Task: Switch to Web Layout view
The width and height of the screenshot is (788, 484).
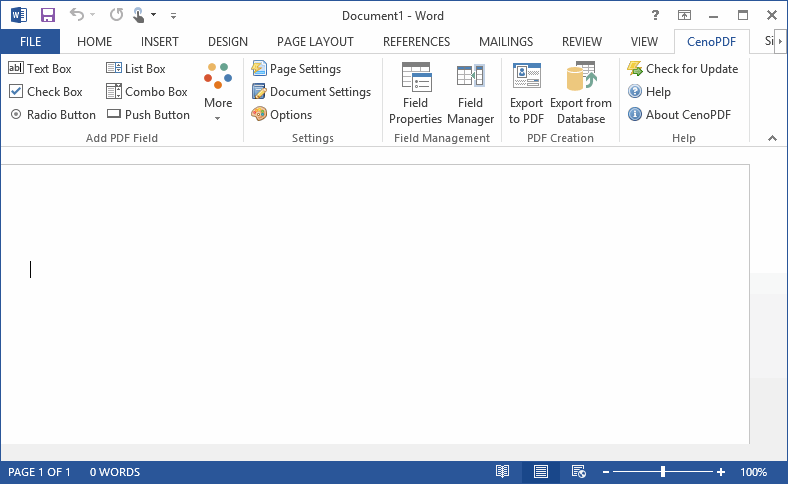Action: pos(578,472)
